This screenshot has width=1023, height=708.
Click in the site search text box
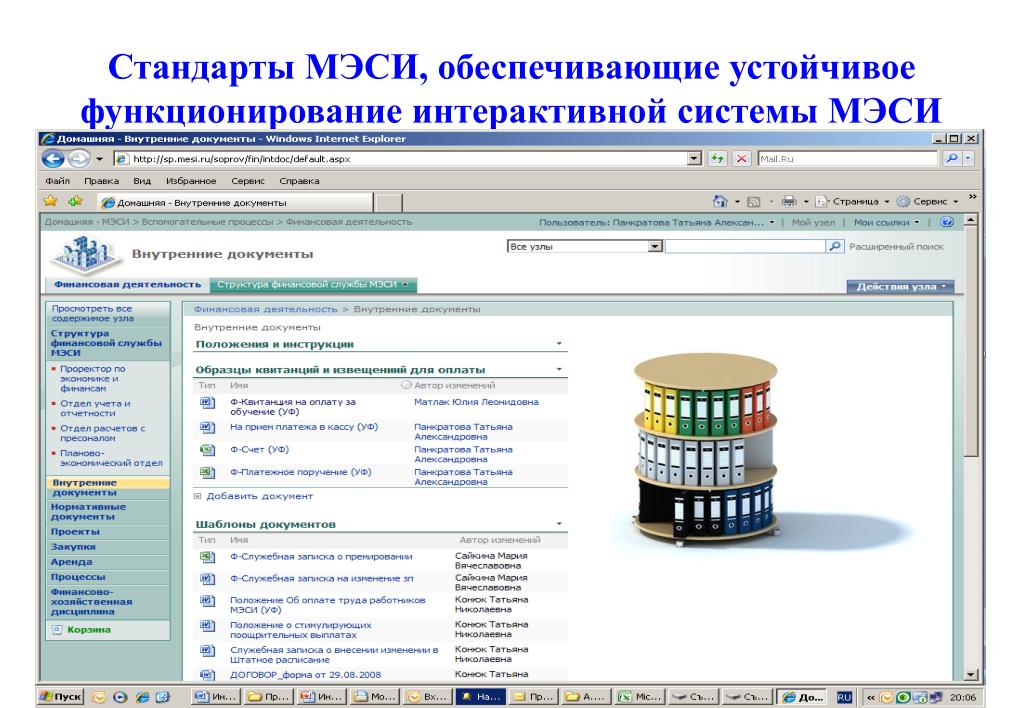745,247
